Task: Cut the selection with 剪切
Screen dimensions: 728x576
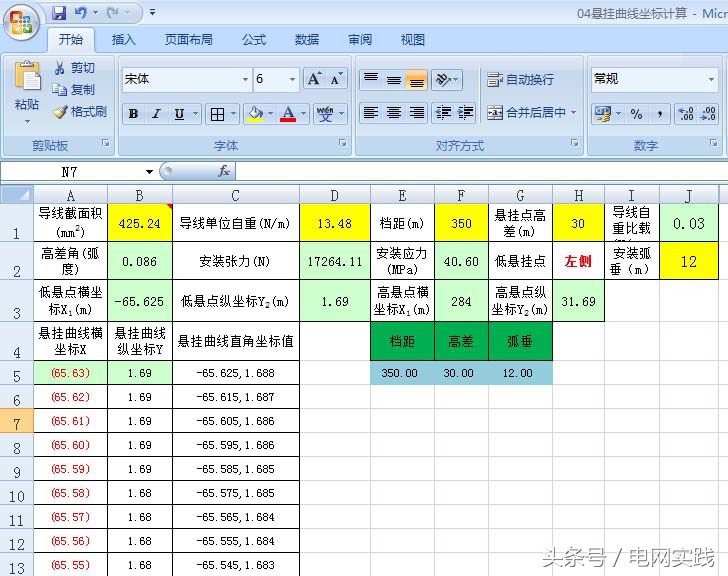Action: [x=75, y=68]
